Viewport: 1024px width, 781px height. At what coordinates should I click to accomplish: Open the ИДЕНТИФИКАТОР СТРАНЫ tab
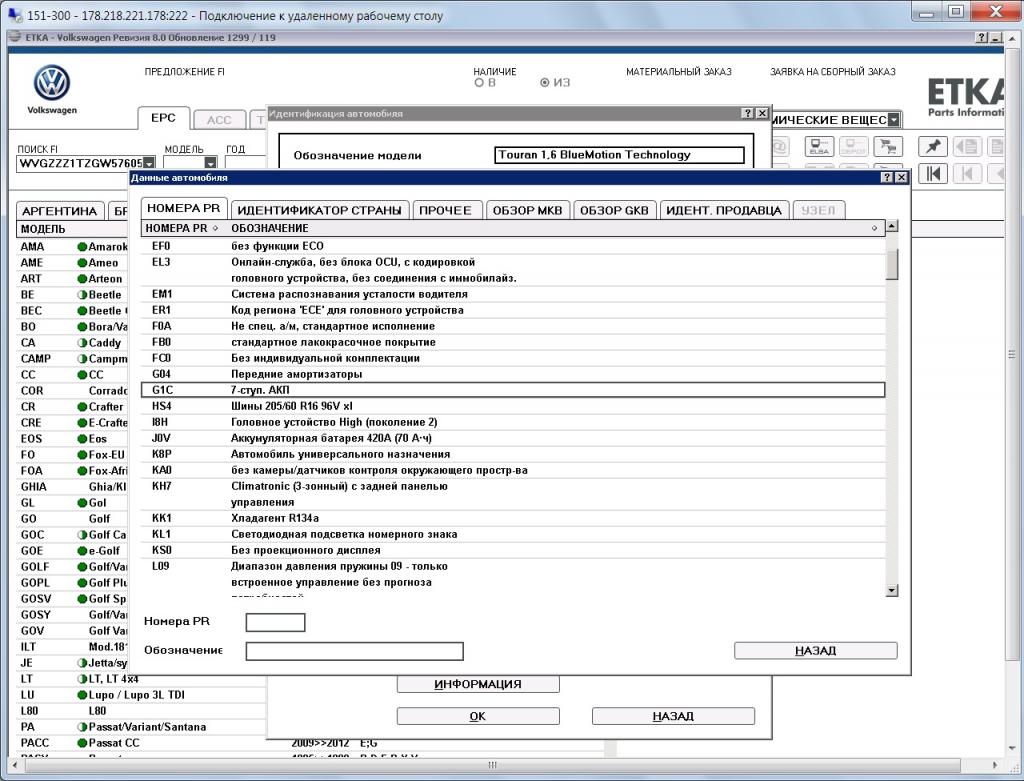(319, 210)
